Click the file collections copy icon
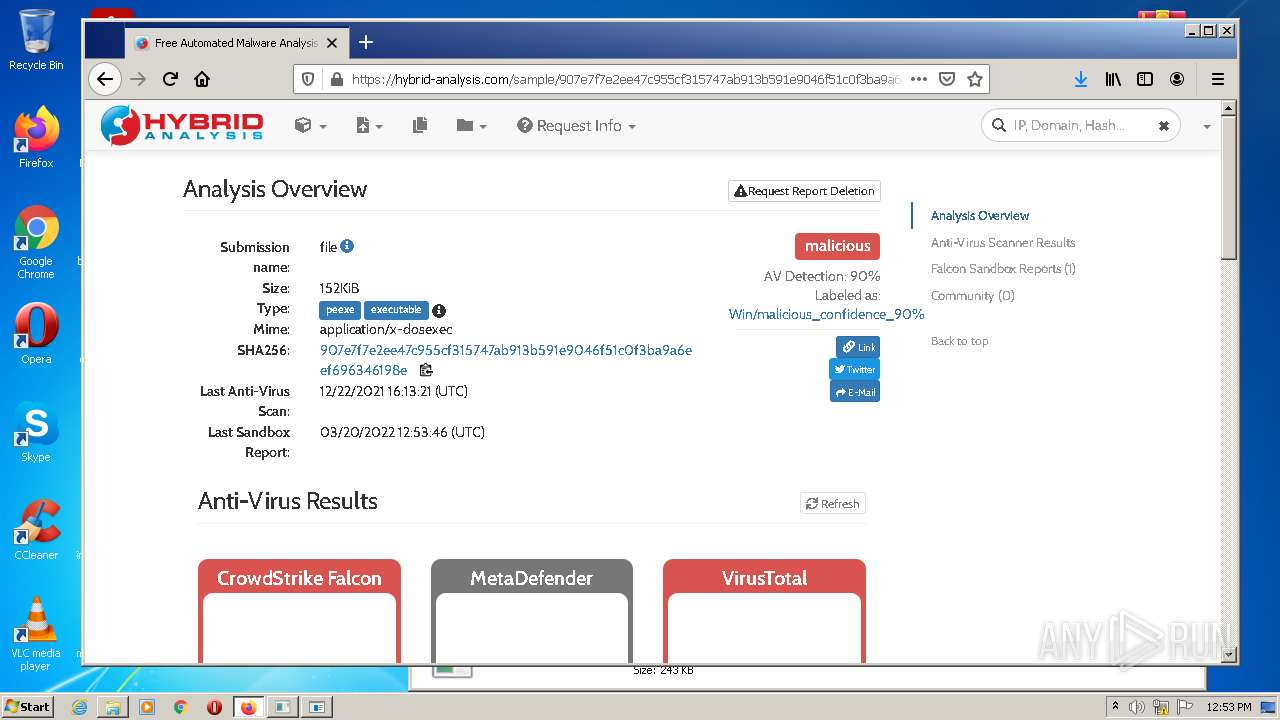Image resolution: width=1280 pixels, height=720 pixels. (420, 125)
